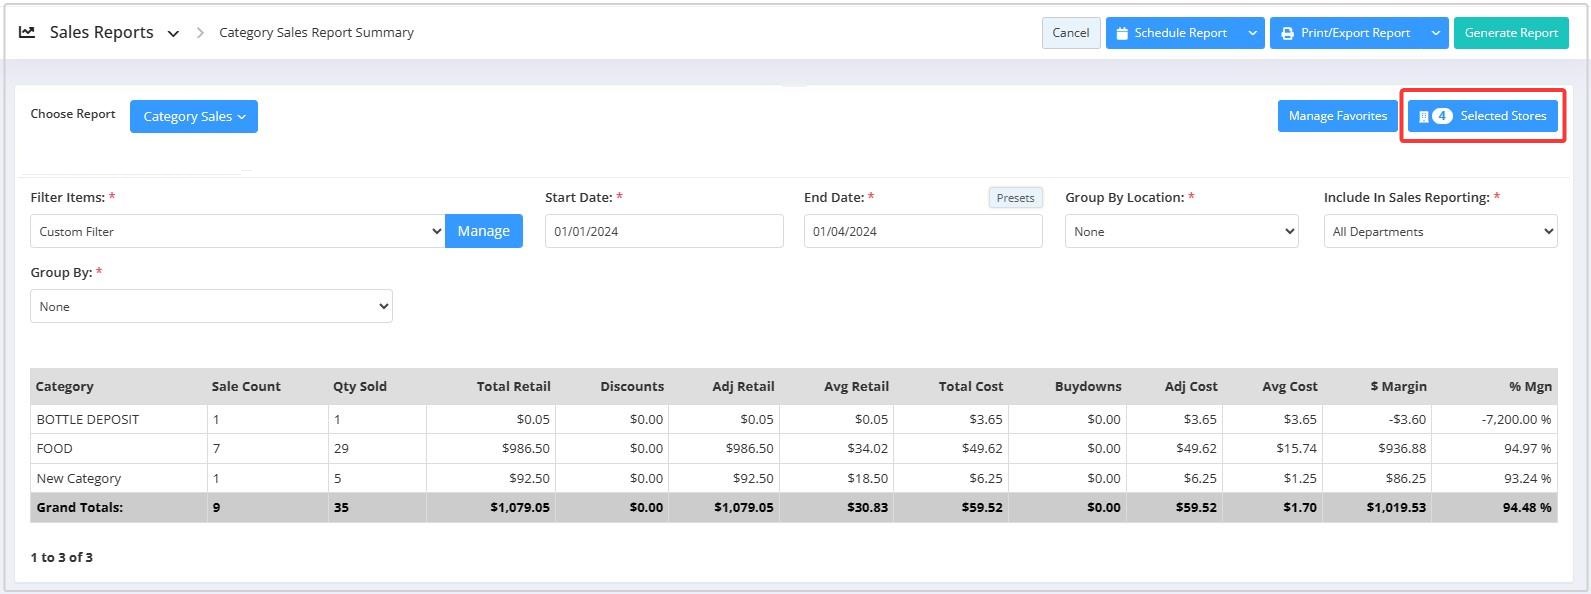The height and width of the screenshot is (594, 1591).
Task: Open the Category Sales report chooser
Action: point(194,116)
